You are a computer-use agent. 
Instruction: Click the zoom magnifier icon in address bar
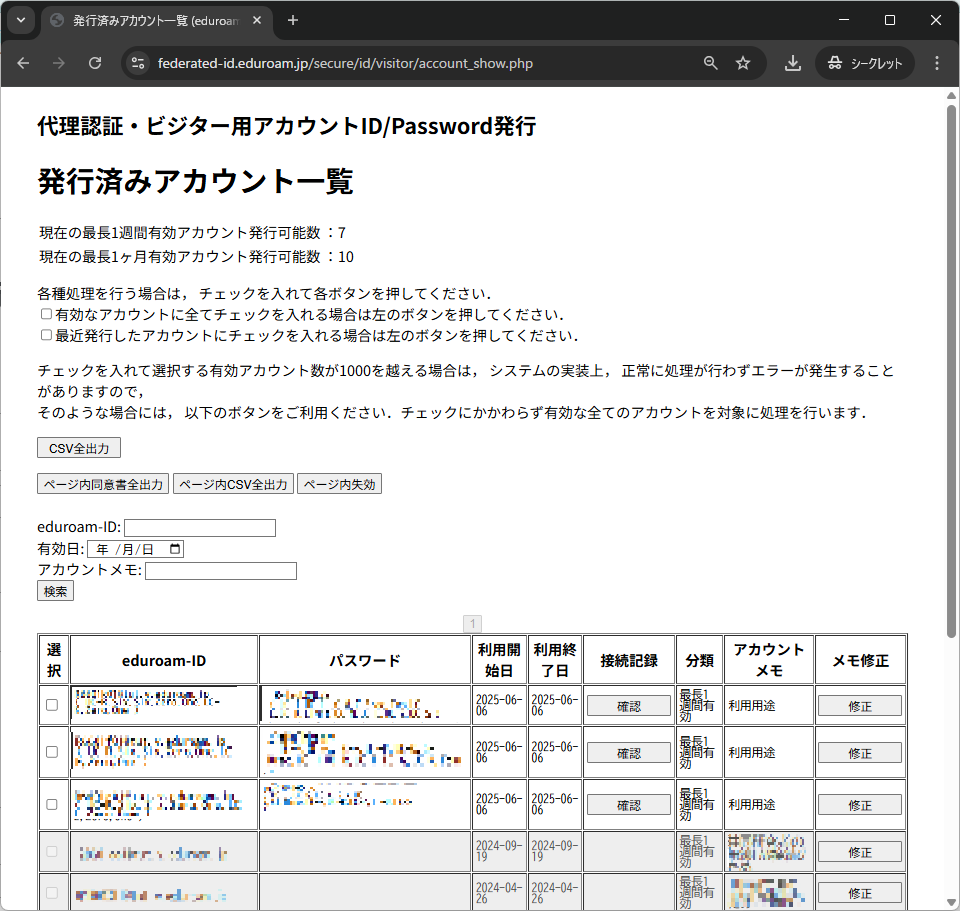[x=711, y=63]
